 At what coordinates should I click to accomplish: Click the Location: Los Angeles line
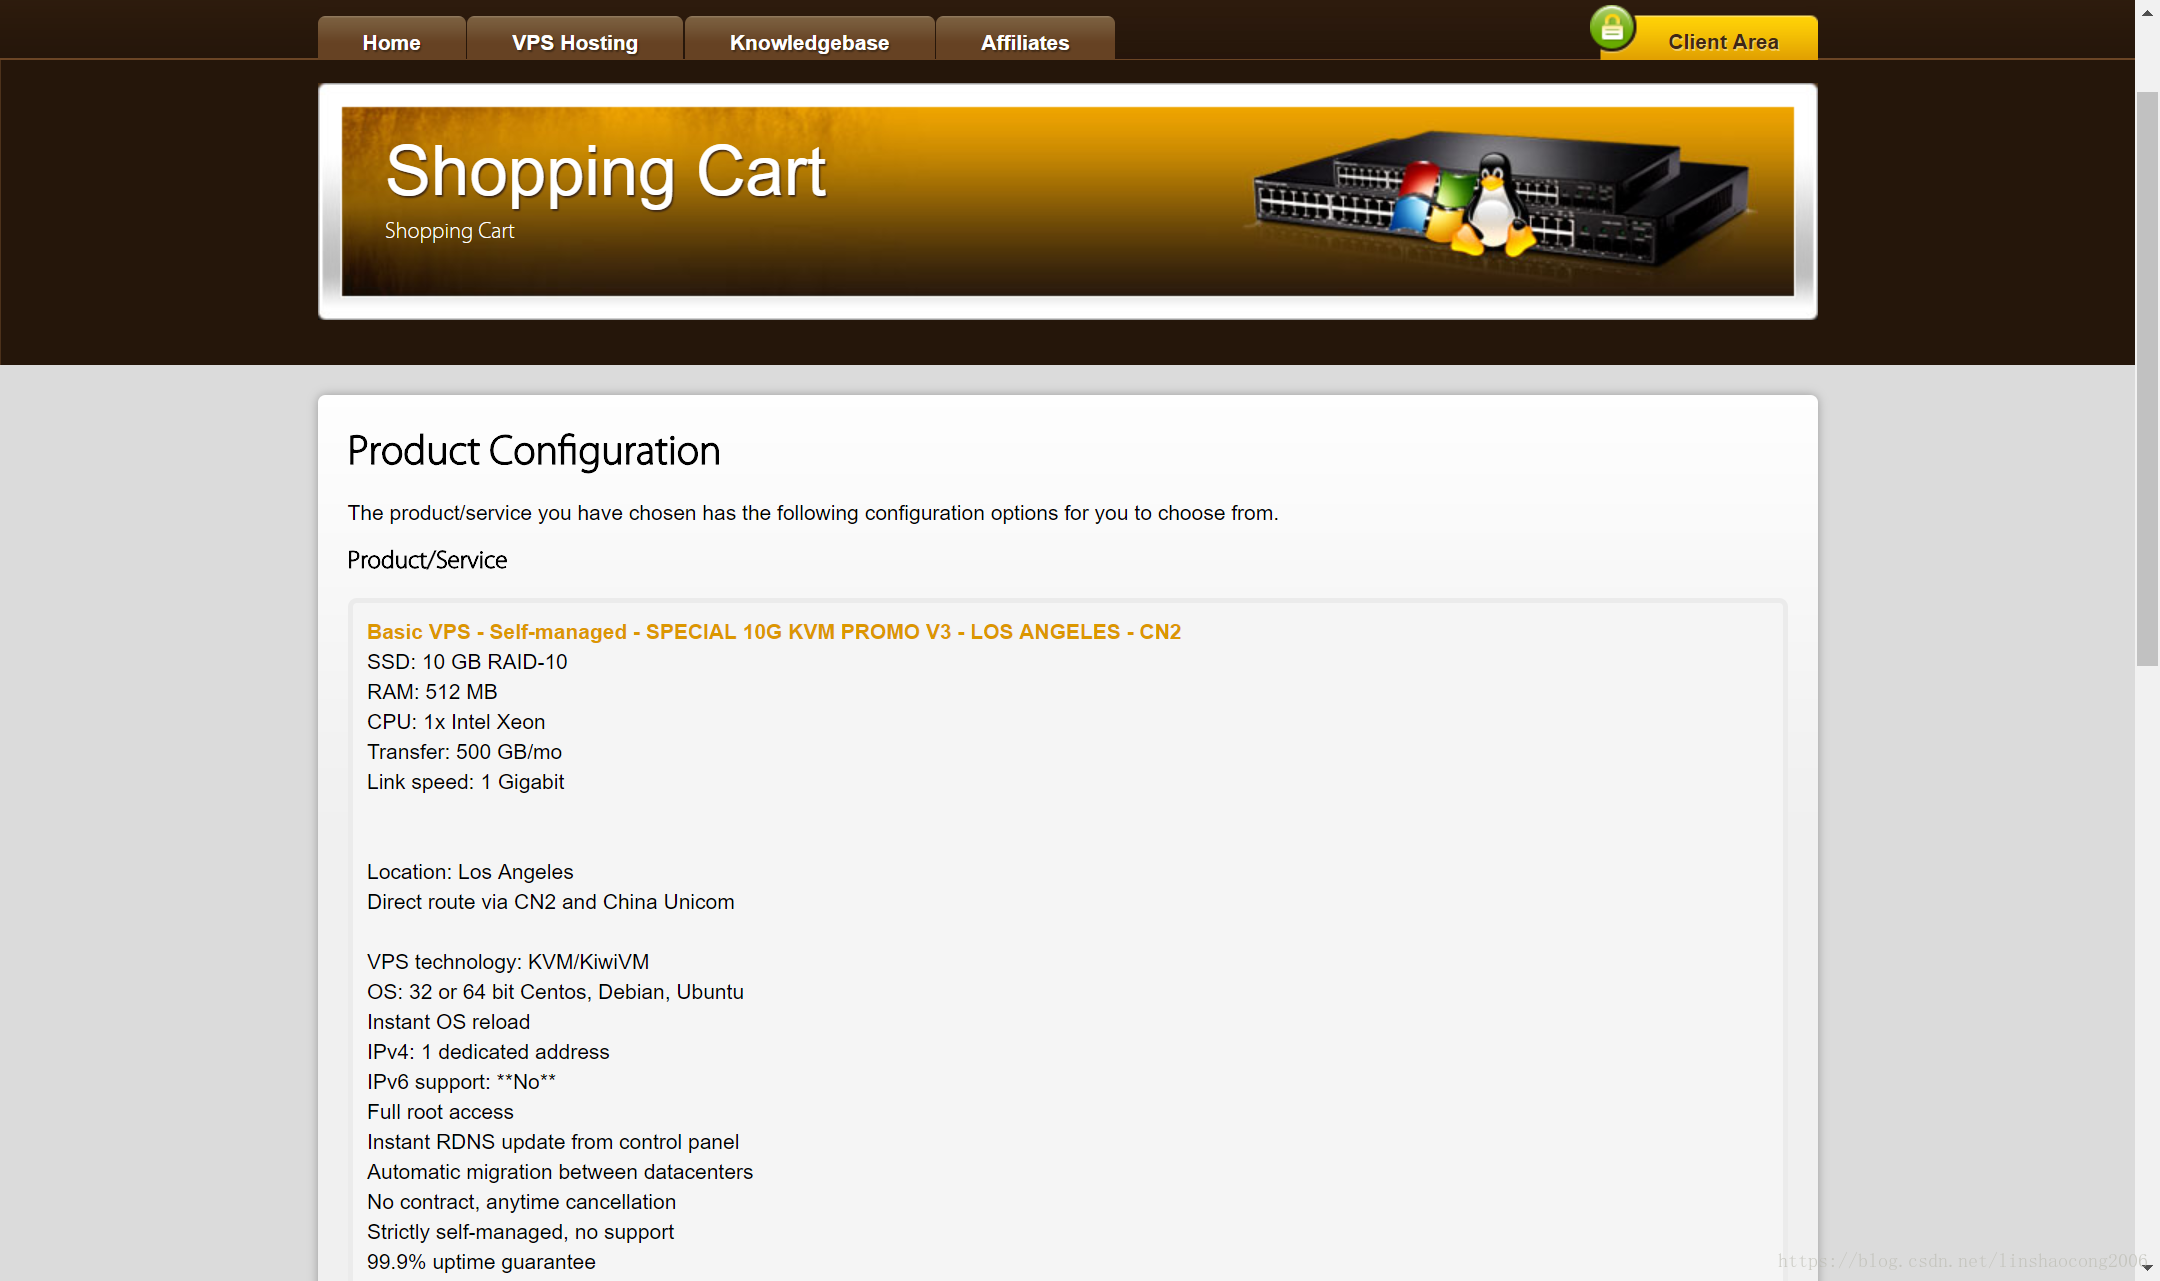(470, 872)
